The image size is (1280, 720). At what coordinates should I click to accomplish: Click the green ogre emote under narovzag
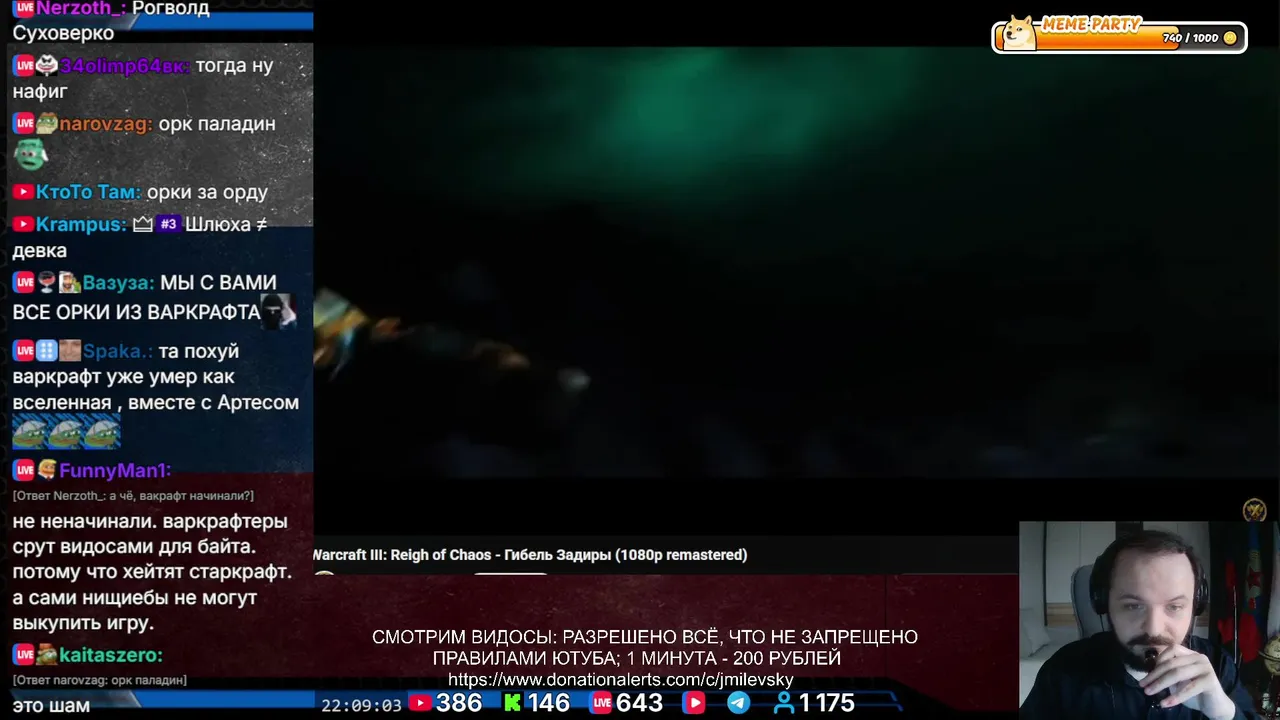[x=30, y=154]
